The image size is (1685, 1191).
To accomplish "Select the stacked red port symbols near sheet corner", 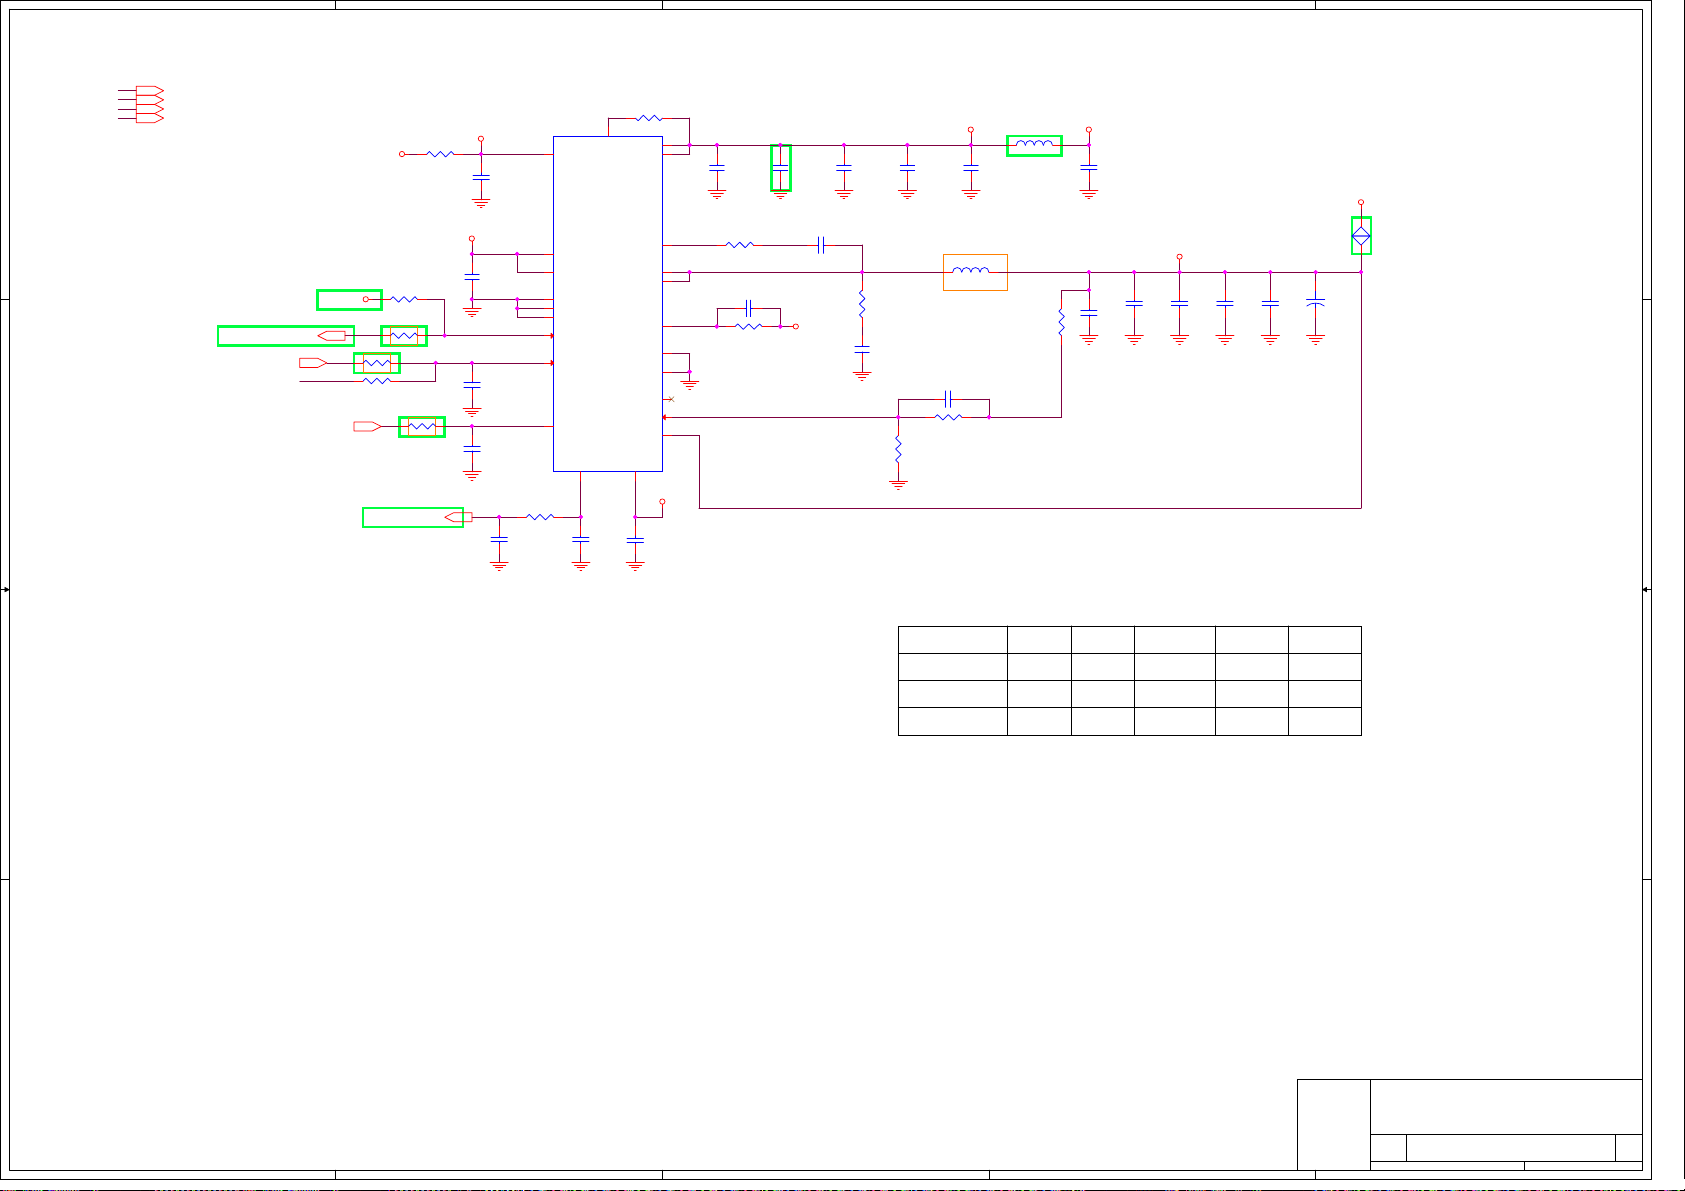I will pos(149,105).
